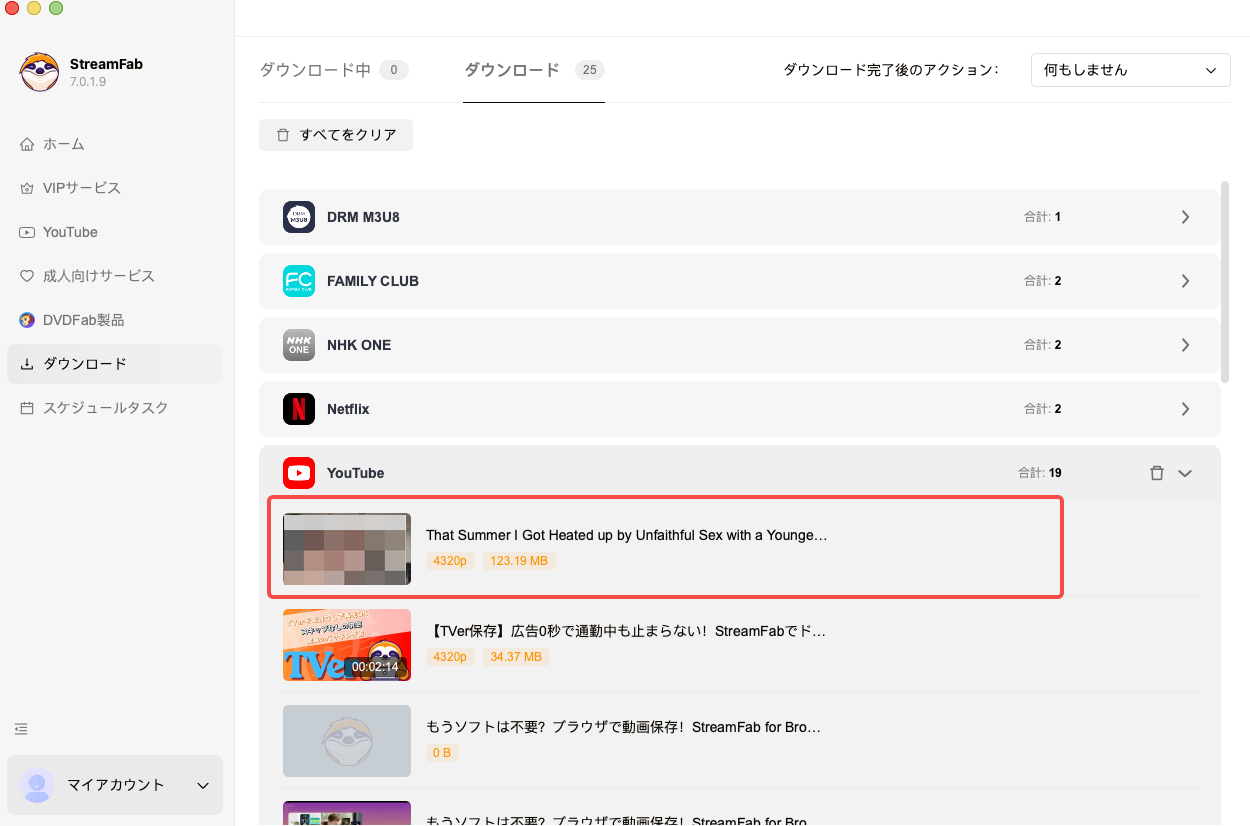This screenshot has height=826, width=1250.
Task: Click the Netflix group title
Action: 348,409
